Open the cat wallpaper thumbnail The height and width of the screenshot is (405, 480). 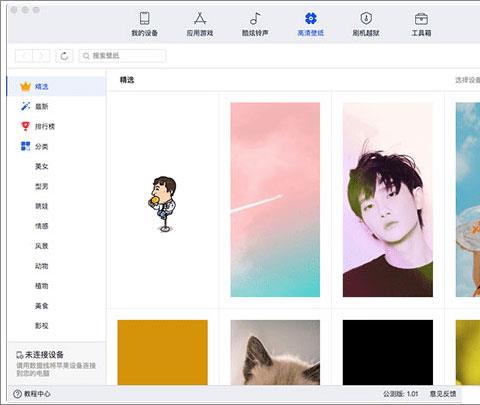[275, 352]
